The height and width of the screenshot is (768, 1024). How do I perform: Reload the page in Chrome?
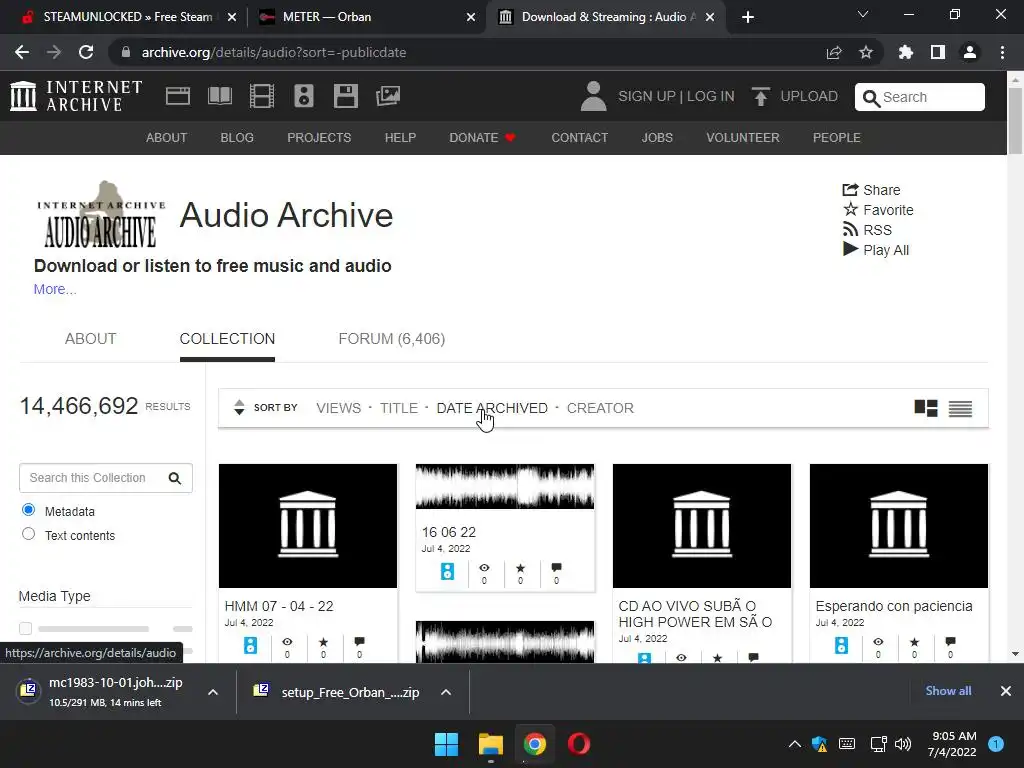86,52
